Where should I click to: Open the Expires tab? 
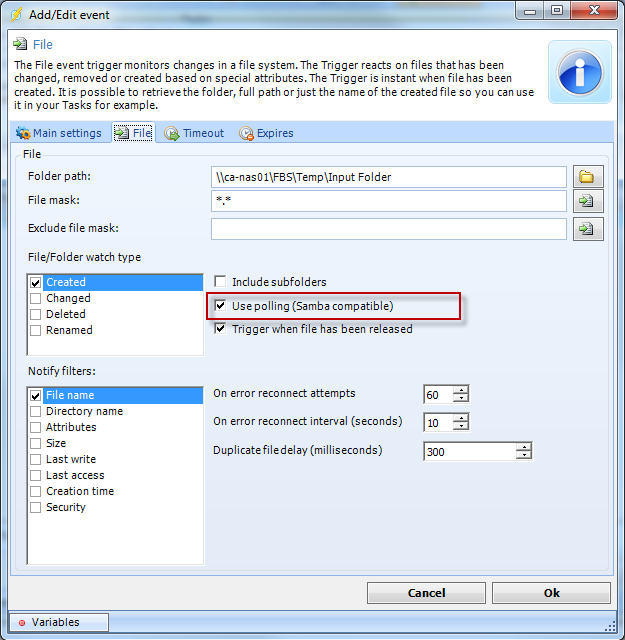pyautogui.click(x=266, y=133)
